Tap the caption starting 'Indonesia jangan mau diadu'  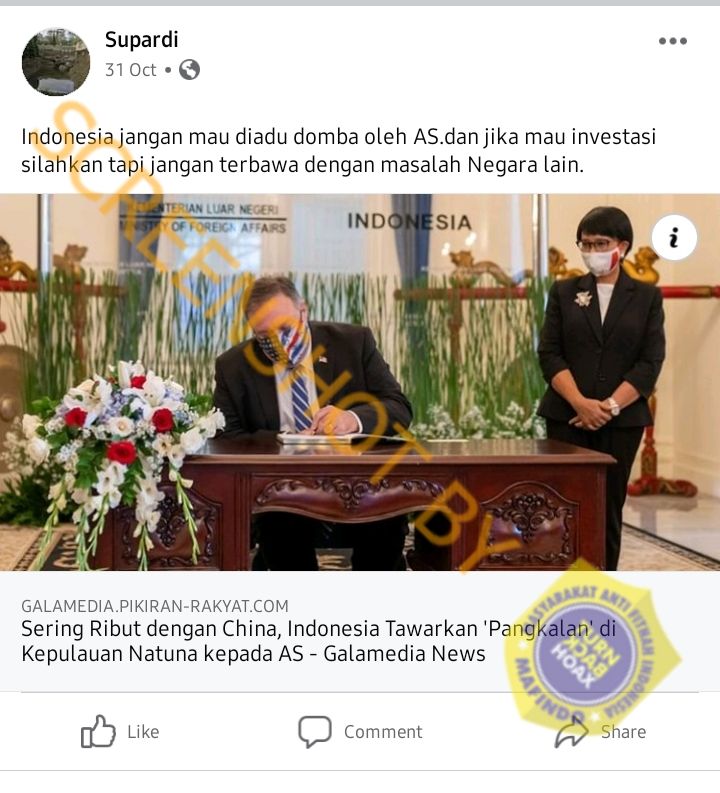(x=338, y=151)
